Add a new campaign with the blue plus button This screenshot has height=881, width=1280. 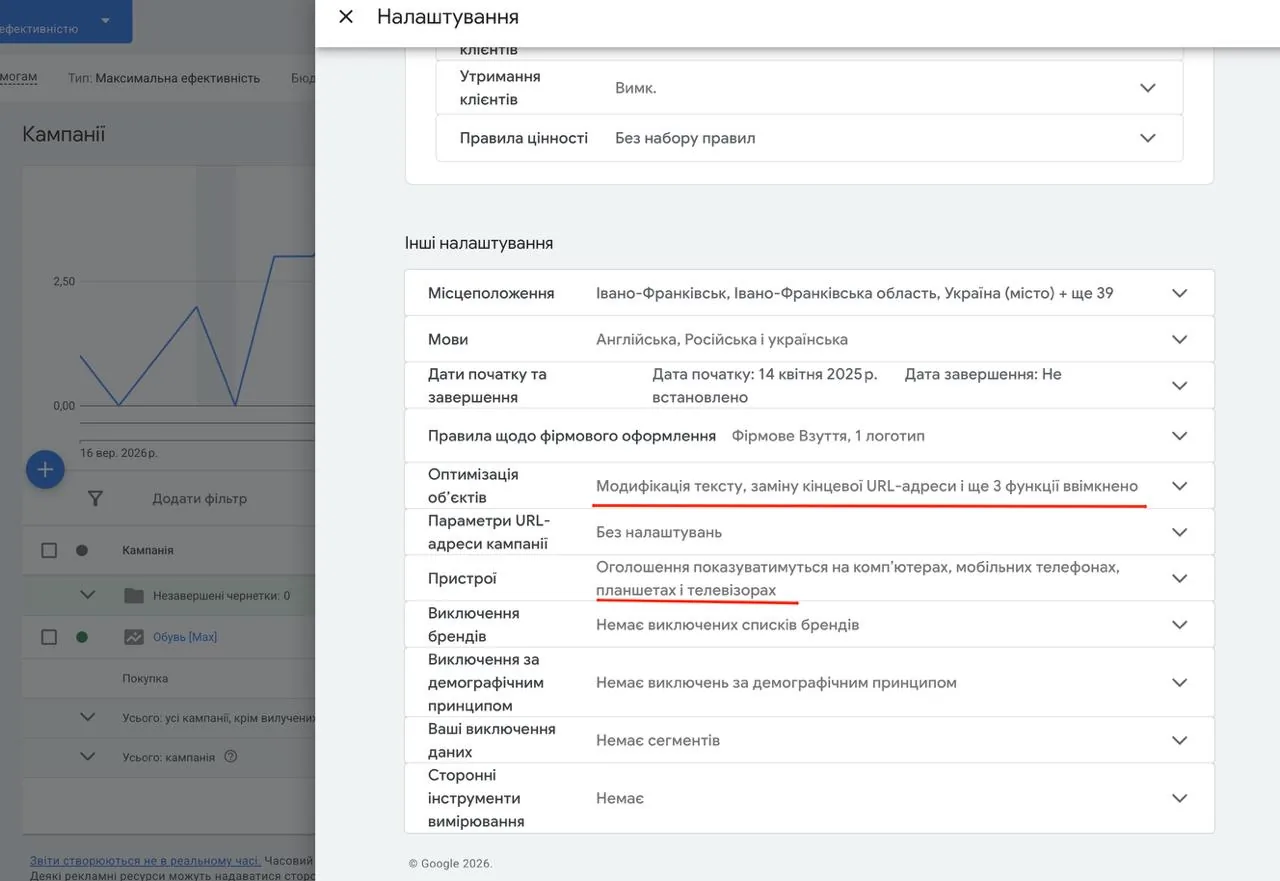pyautogui.click(x=45, y=469)
